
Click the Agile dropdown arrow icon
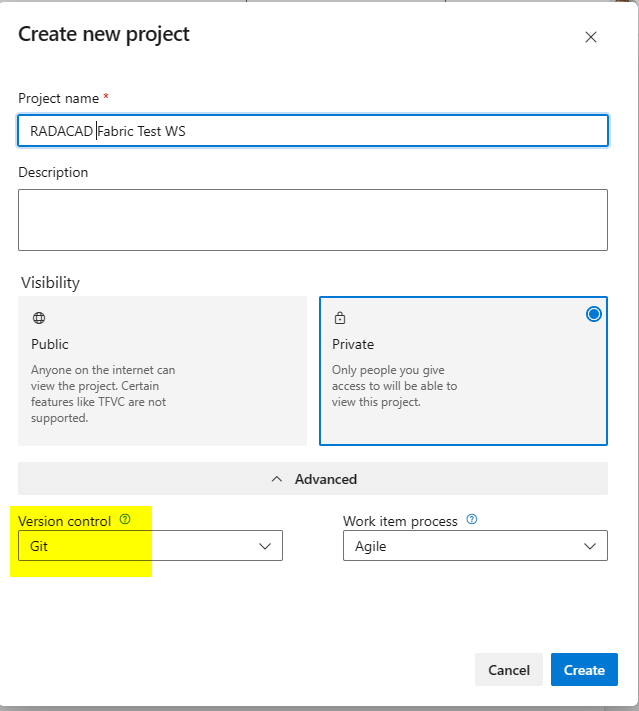590,546
